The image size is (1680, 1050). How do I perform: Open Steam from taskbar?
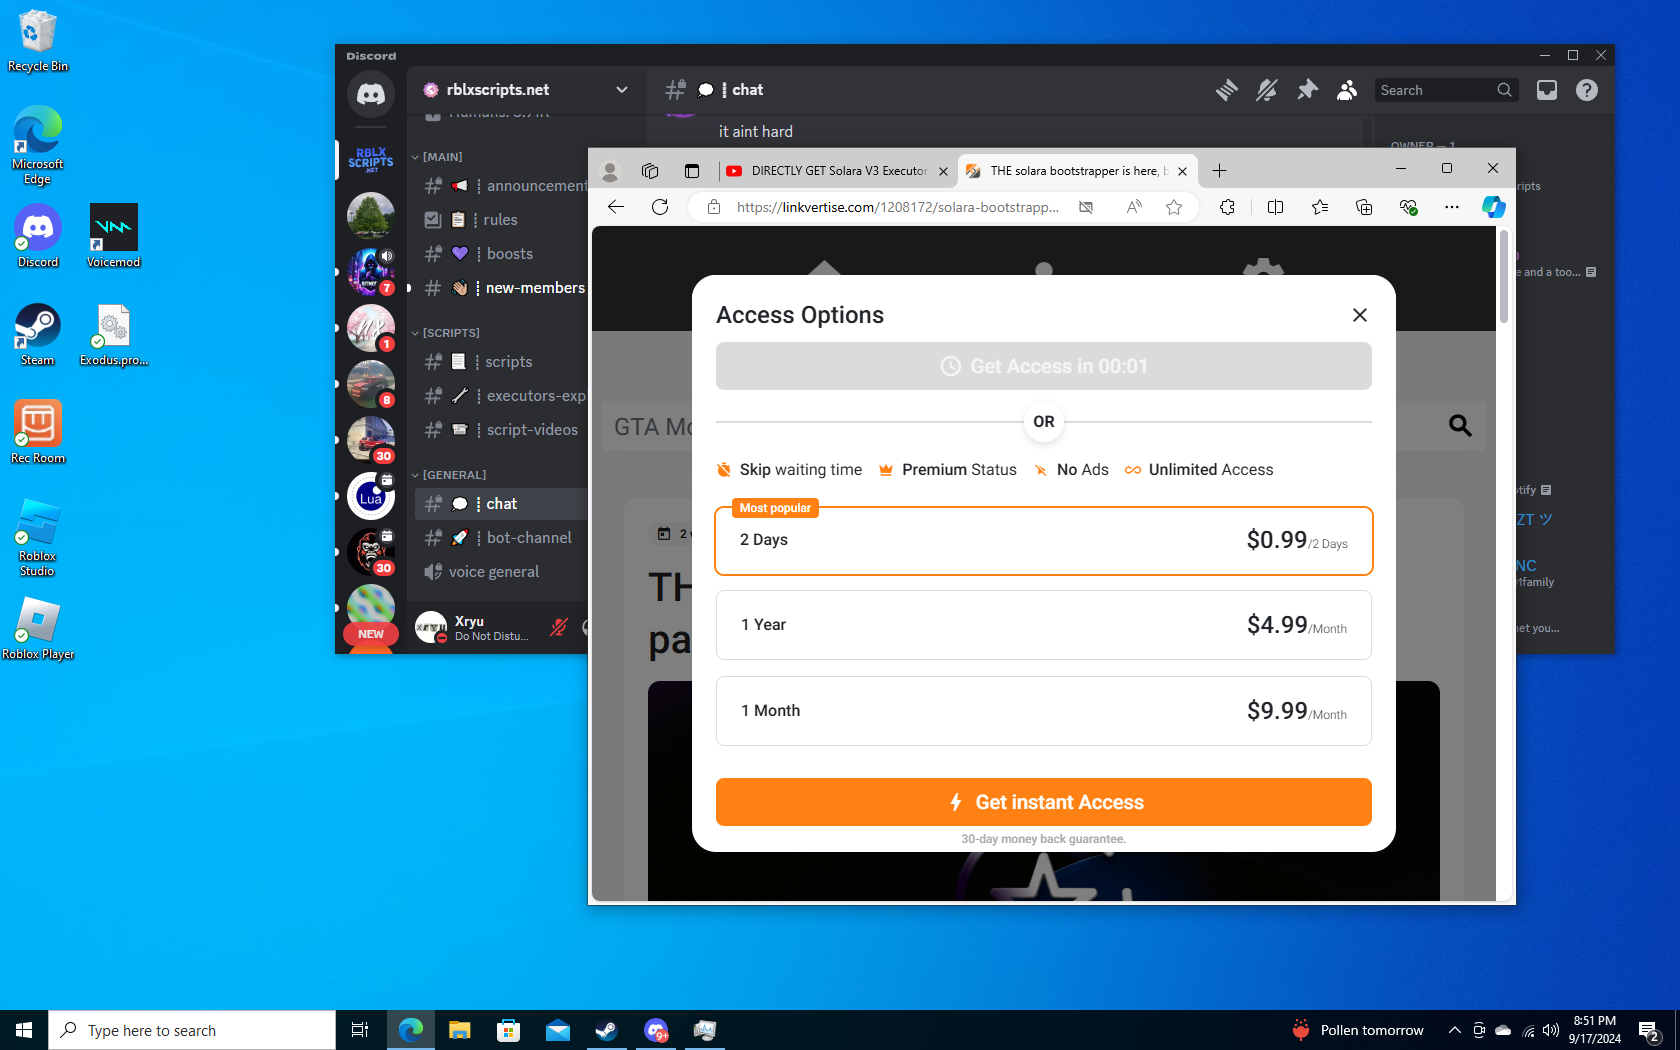coord(607,1030)
